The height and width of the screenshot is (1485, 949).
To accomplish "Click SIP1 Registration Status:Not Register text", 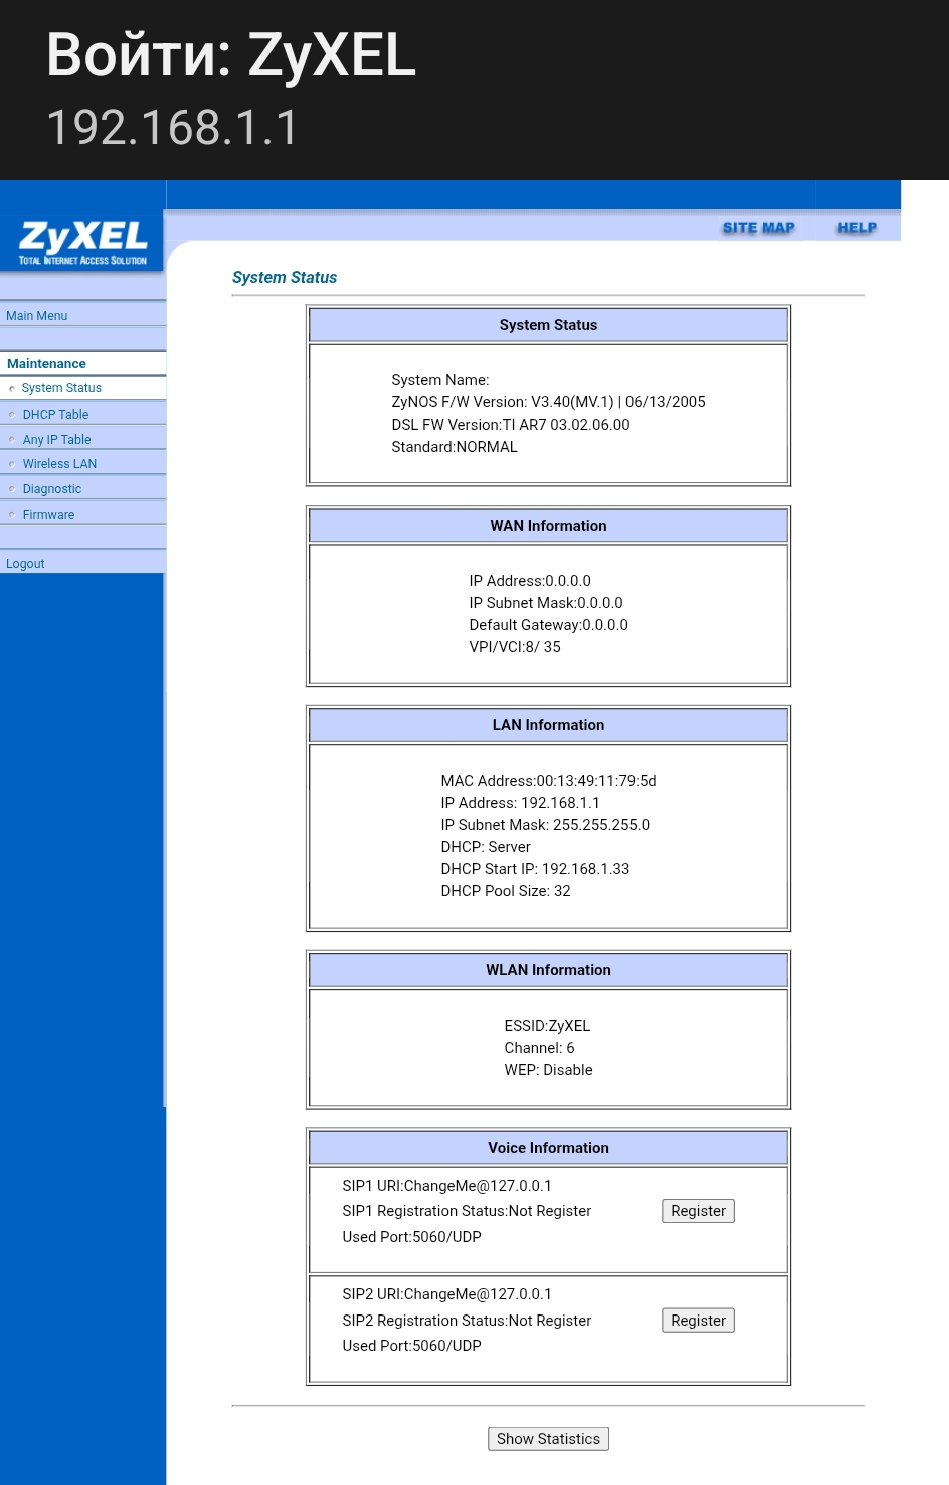I will (x=467, y=1211).
